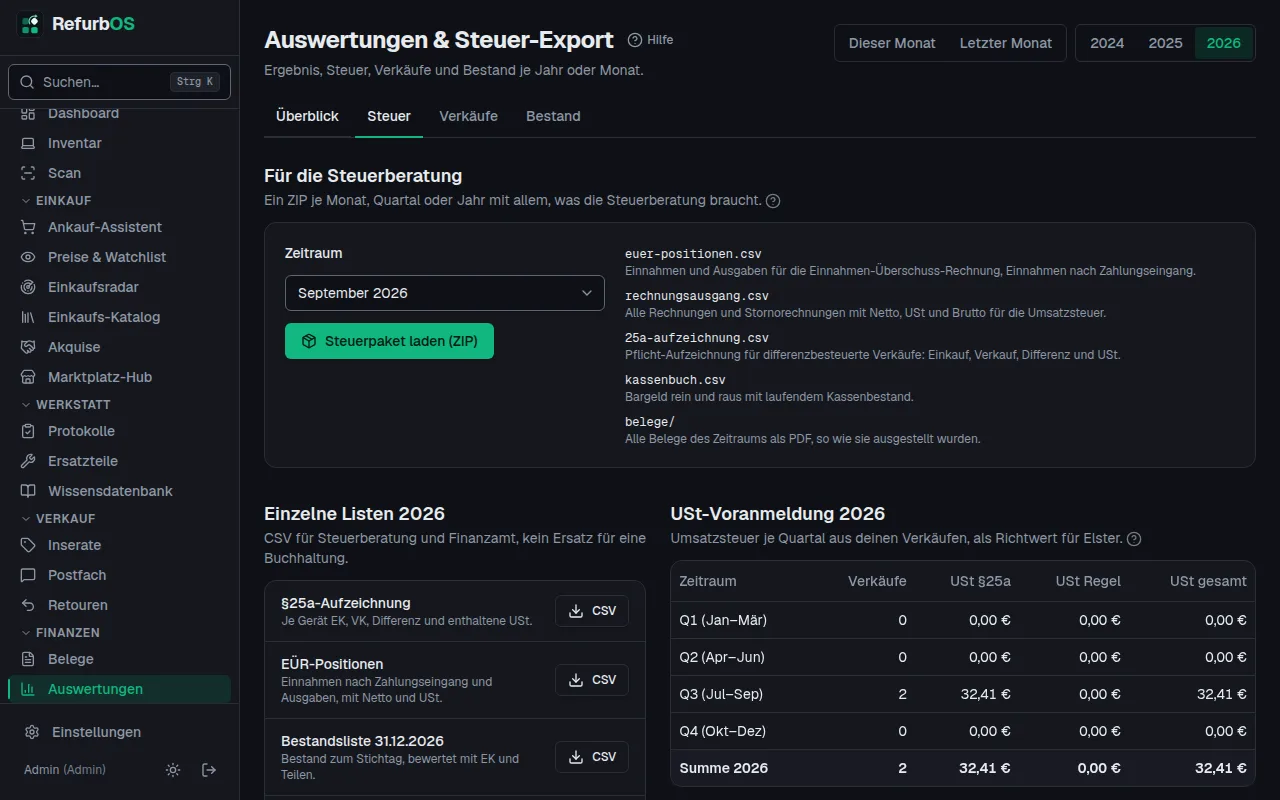Click the Postfach message icon
Image resolution: width=1280 pixels, height=800 pixels.
coord(28,575)
